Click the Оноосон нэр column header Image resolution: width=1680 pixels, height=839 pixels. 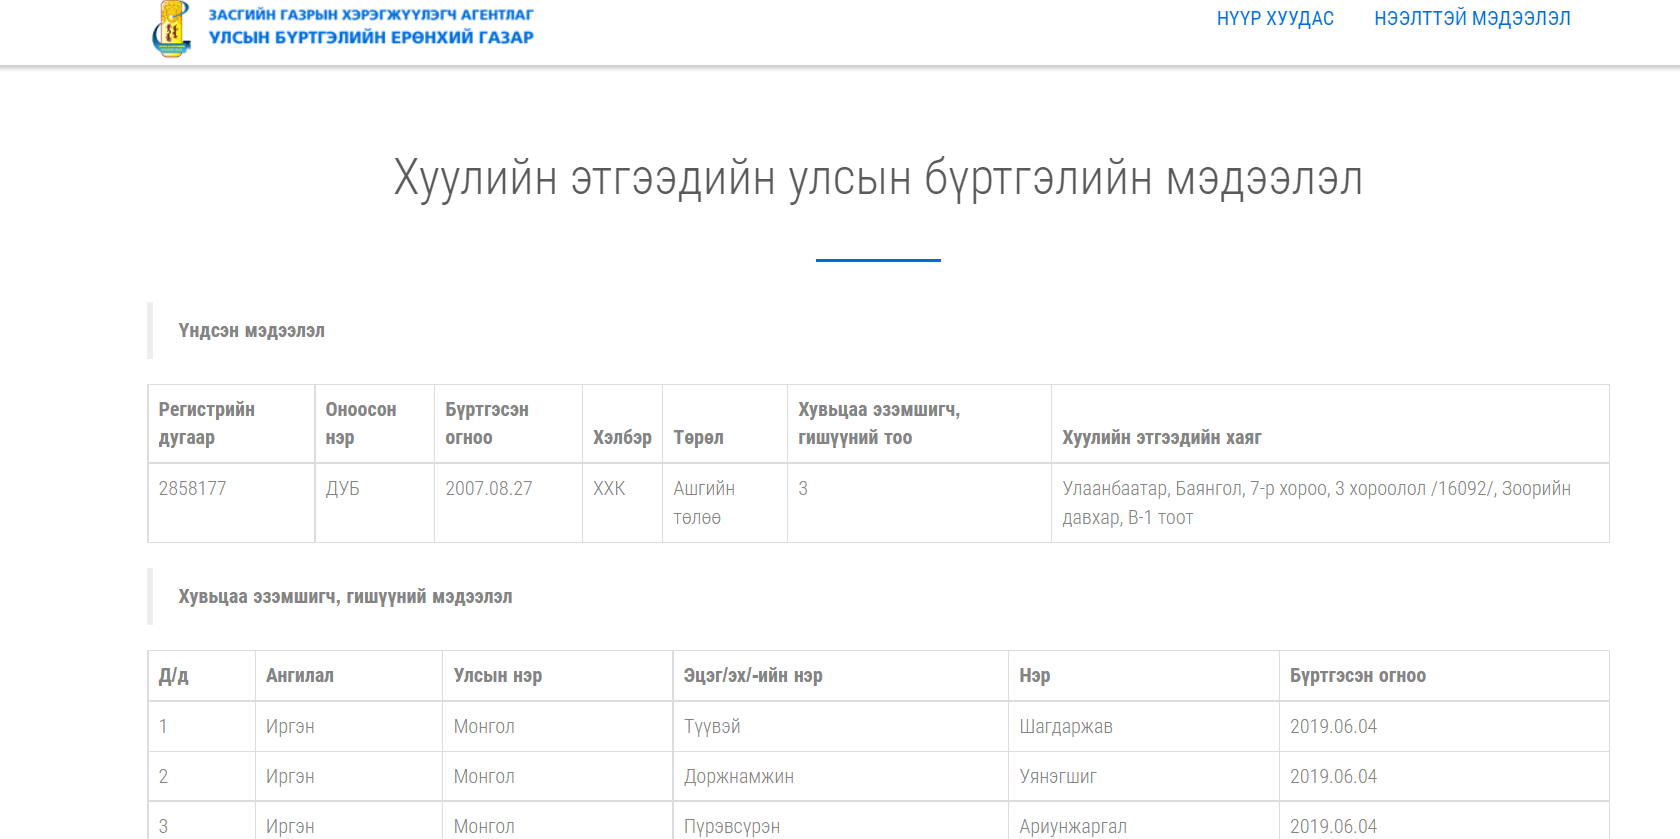tap(360, 423)
